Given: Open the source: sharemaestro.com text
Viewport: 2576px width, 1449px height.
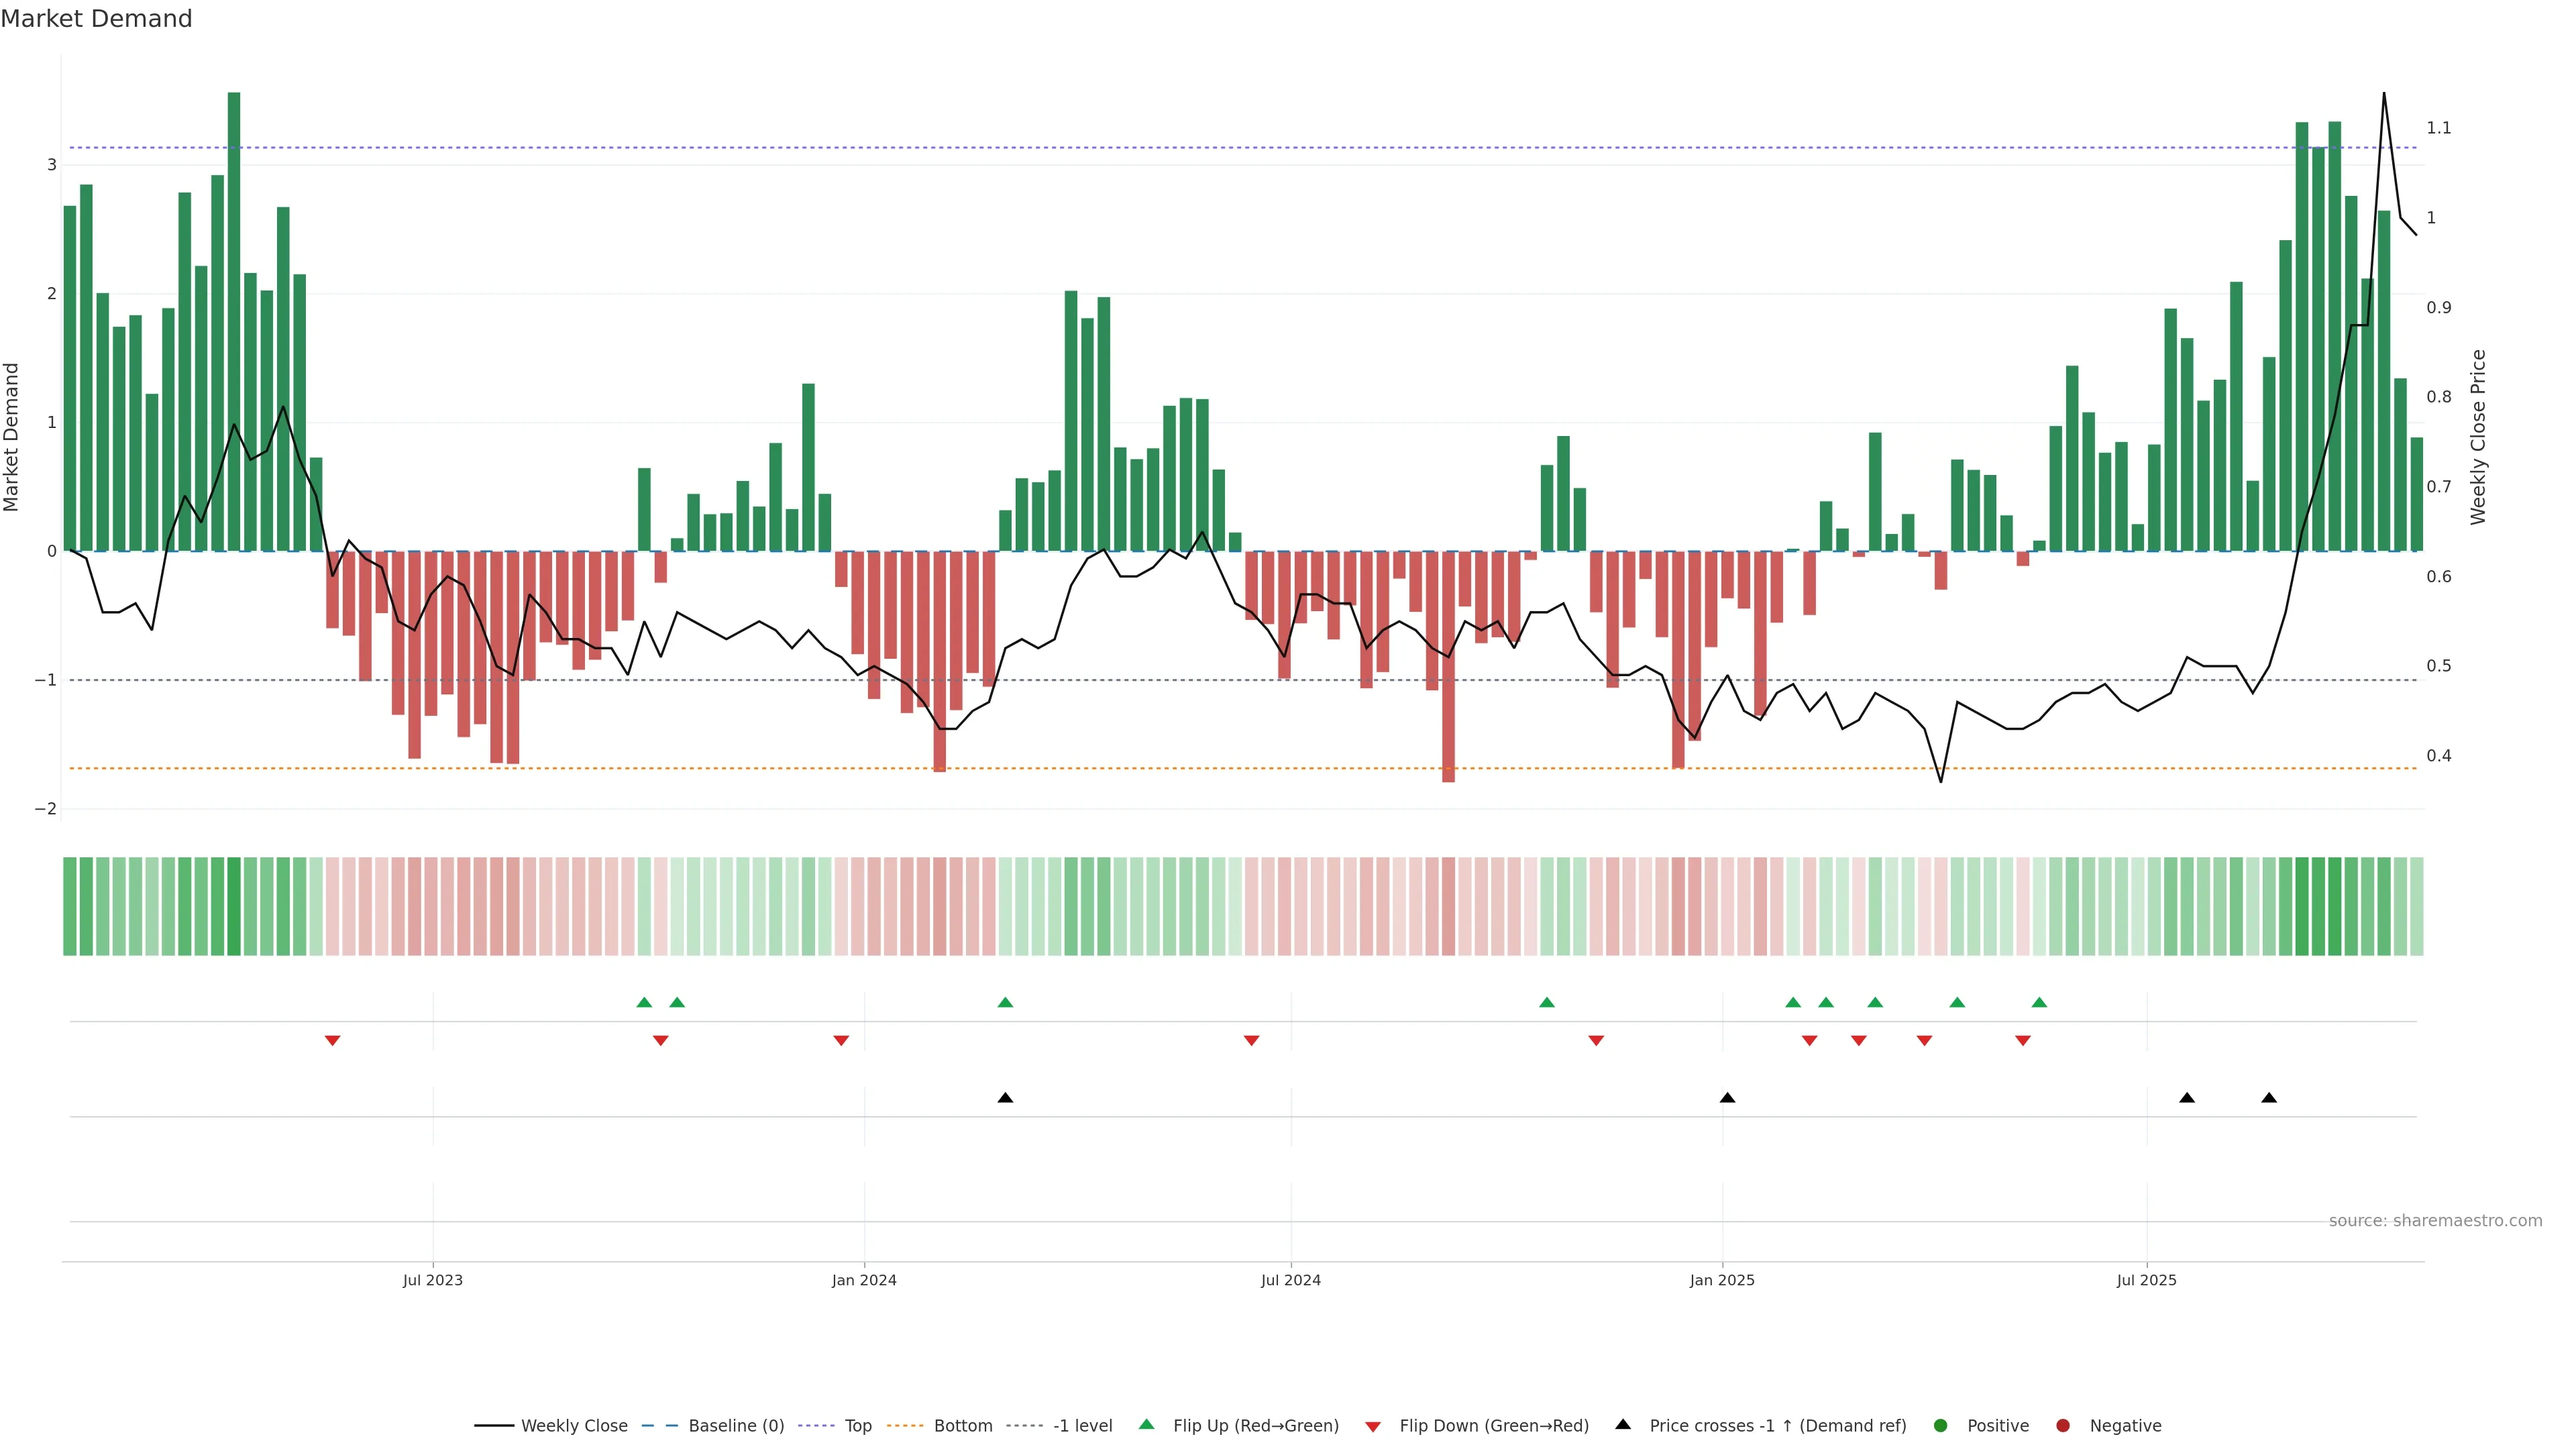Looking at the screenshot, I should (x=2435, y=1220).
